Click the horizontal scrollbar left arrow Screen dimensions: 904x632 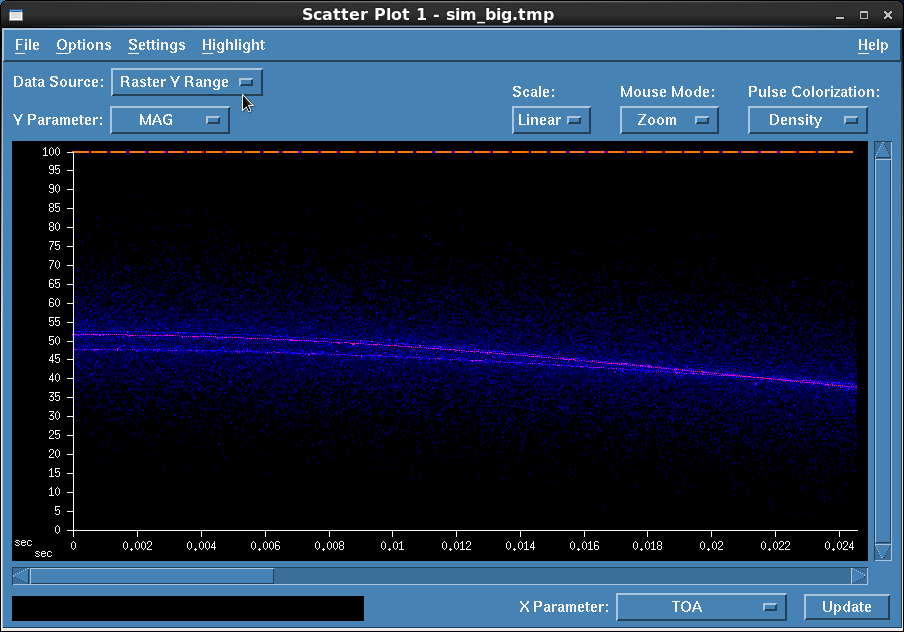click(x=21, y=576)
